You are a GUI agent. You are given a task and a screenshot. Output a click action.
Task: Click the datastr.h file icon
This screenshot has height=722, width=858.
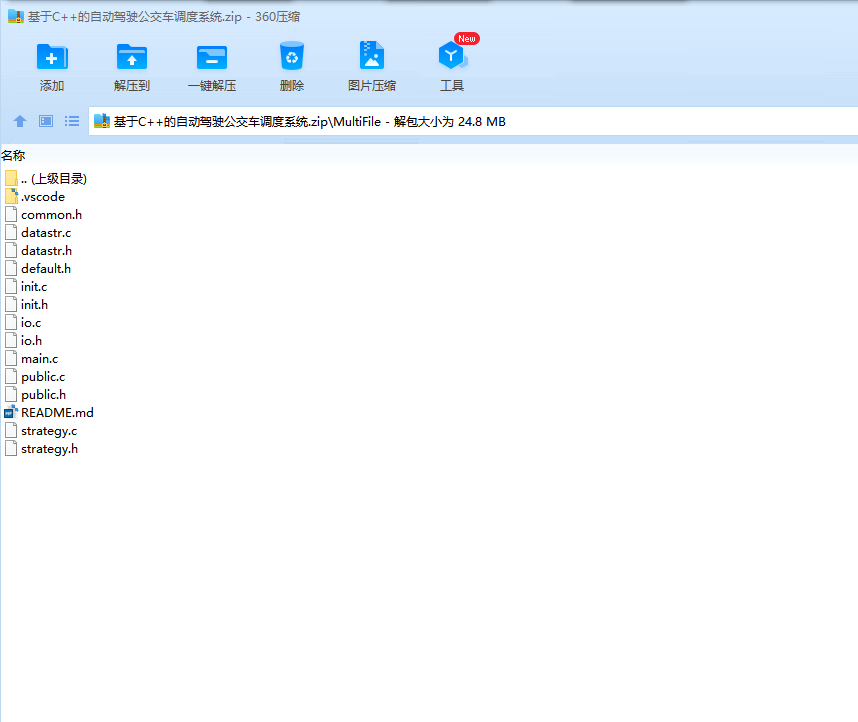tap(11, 250)
